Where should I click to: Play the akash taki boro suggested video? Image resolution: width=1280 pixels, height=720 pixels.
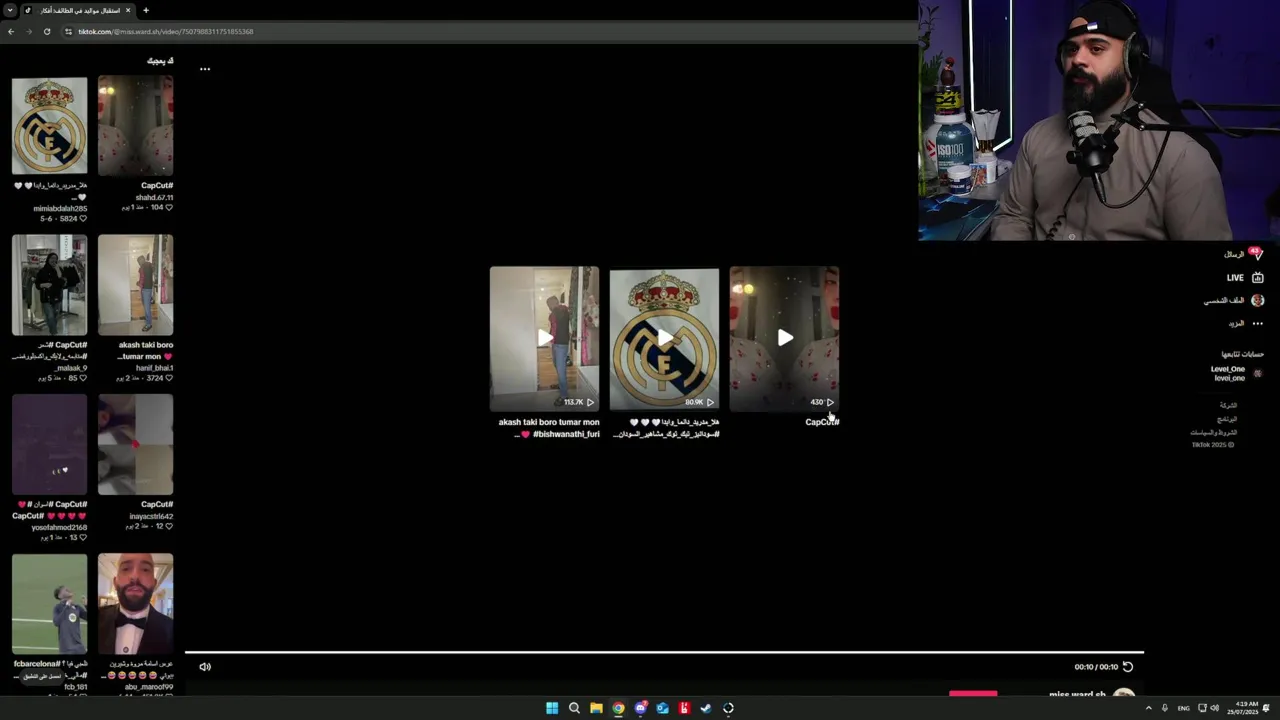click(544, 338)
